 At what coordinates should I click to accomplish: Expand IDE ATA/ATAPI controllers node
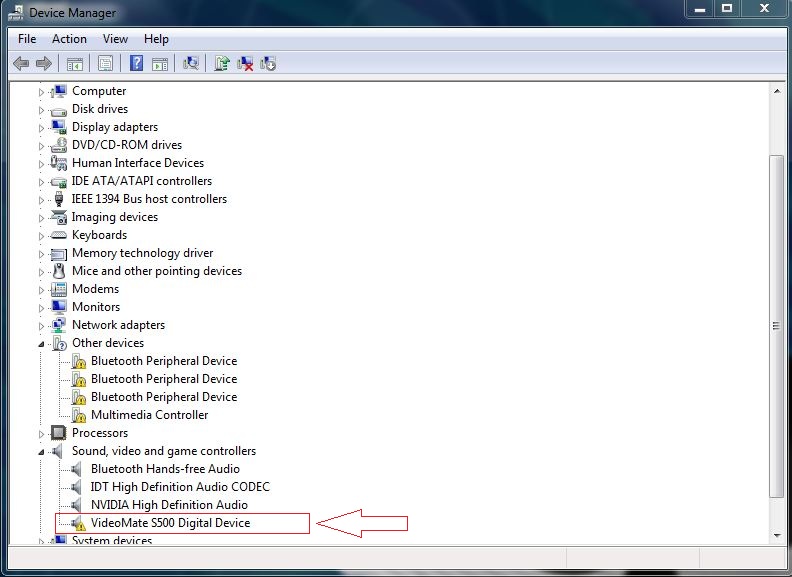(x=41, y=182)
